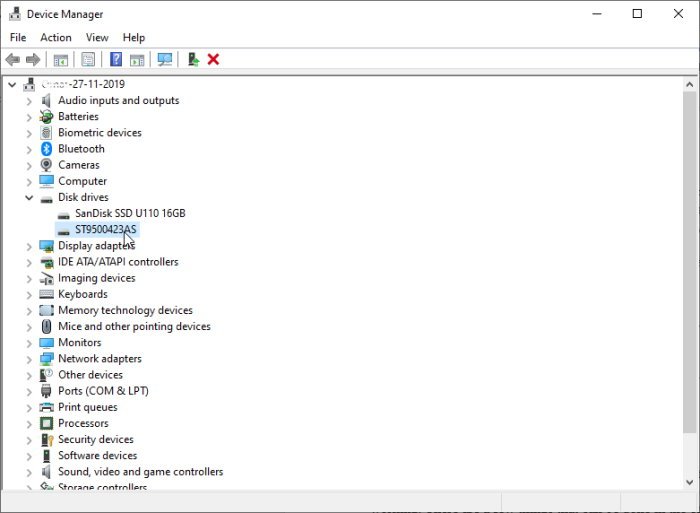
Task: Close the Device Manager window
Action: click(678, 14)
